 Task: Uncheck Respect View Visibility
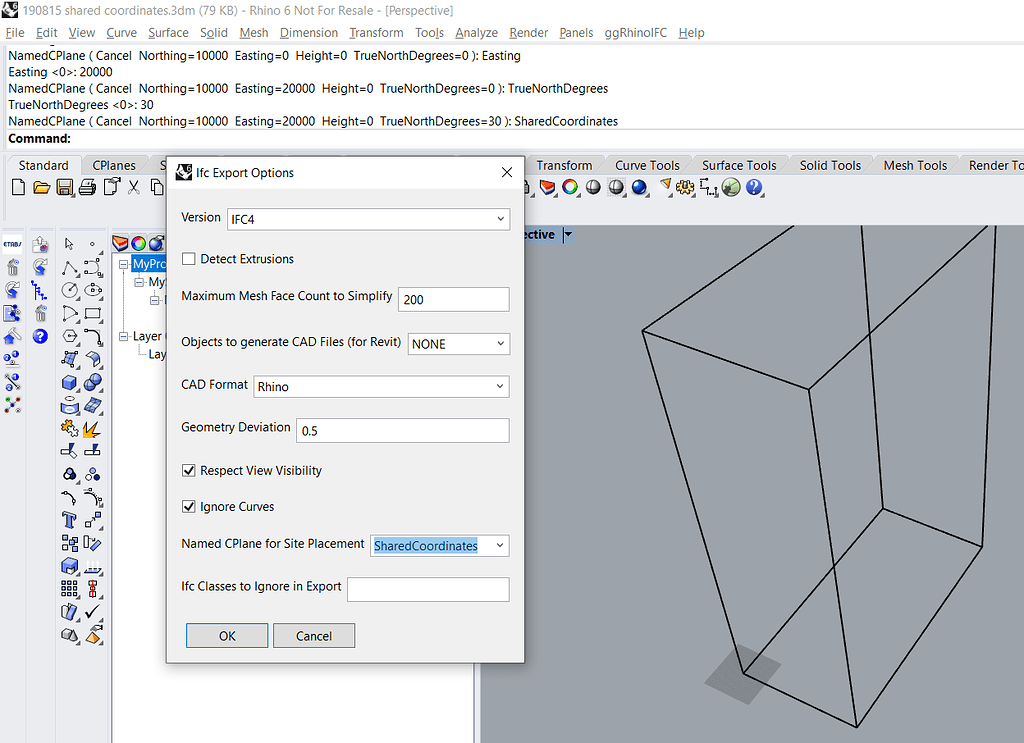(188, 470)
